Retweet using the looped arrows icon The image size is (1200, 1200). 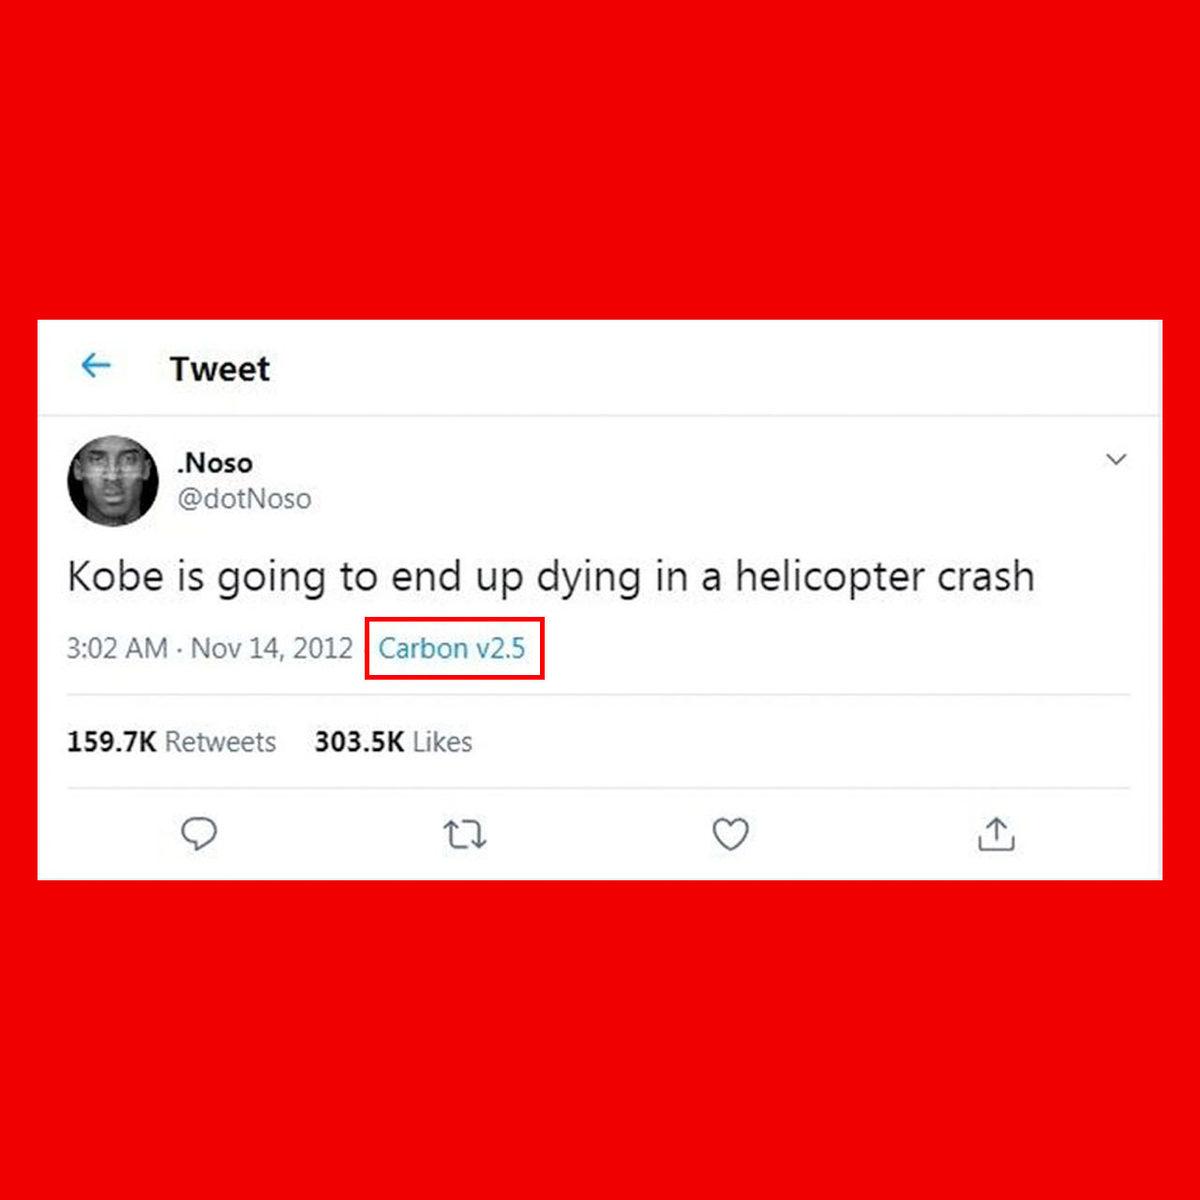pos(465,834)
